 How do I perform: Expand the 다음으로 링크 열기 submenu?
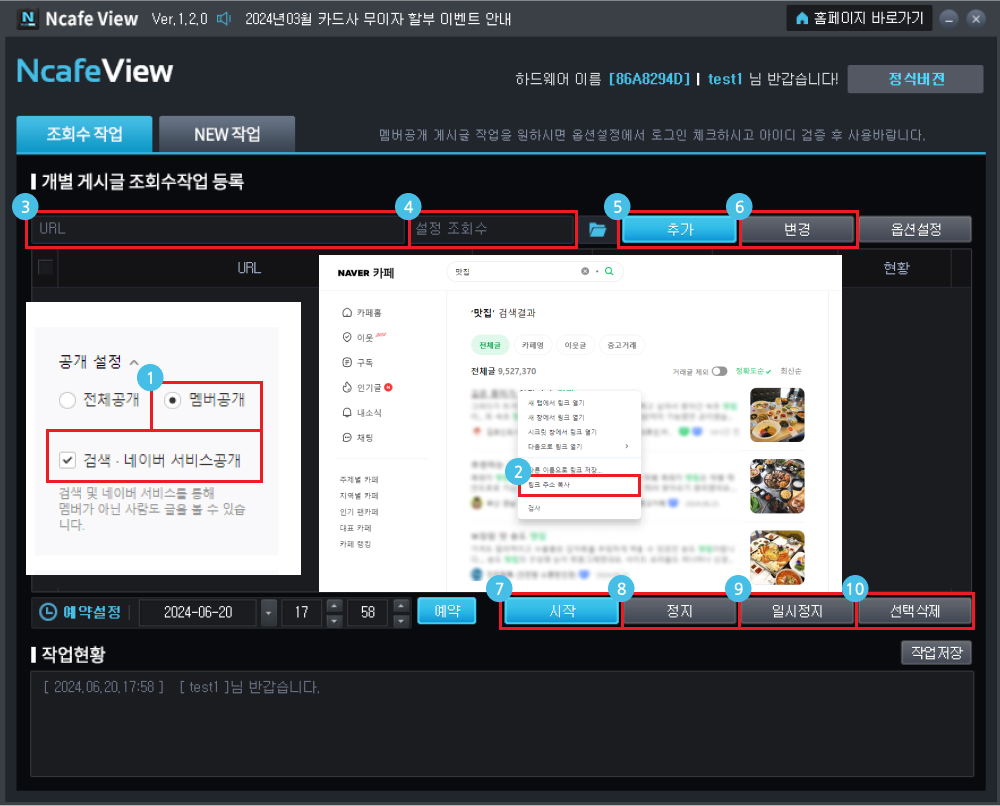pyautogui.click(x=579, y=446)
